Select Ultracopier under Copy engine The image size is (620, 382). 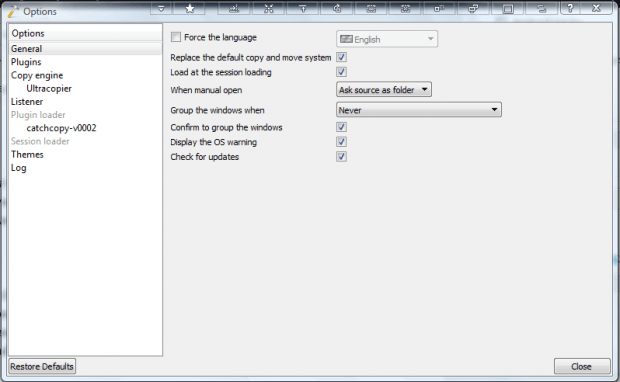click(x=49, y=89)
